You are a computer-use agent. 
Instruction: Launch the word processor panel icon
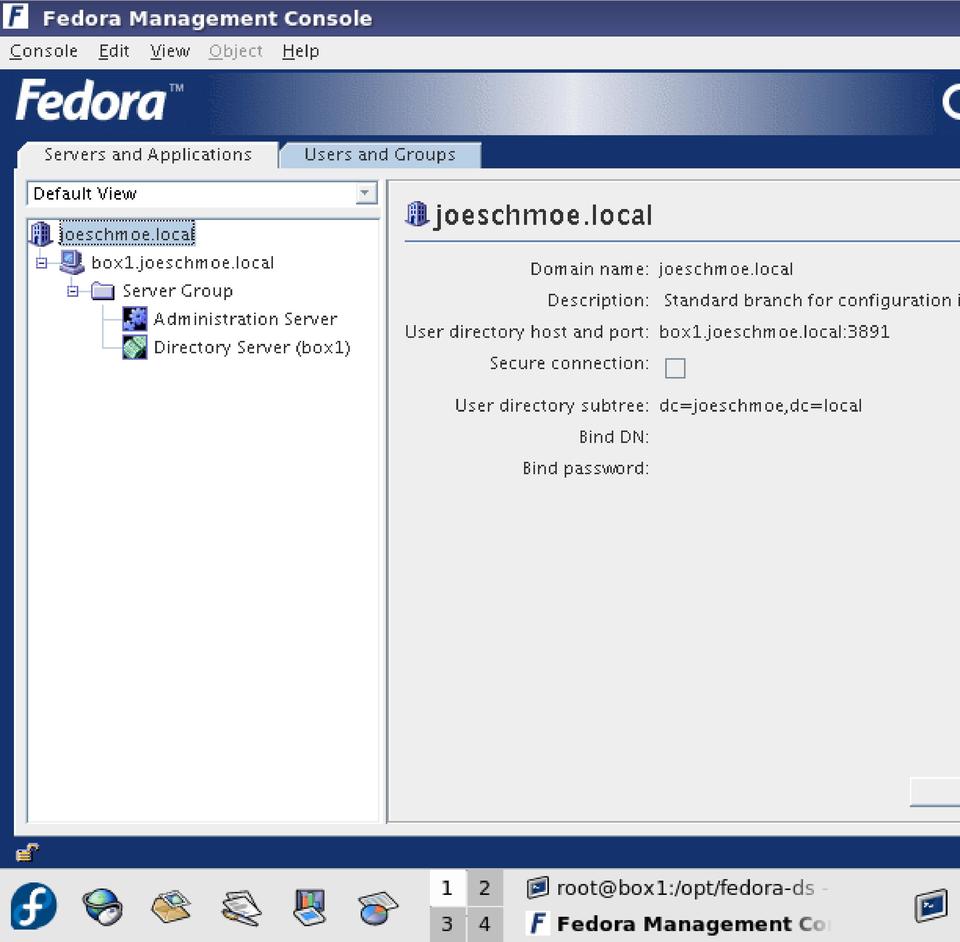pos(241,907)
